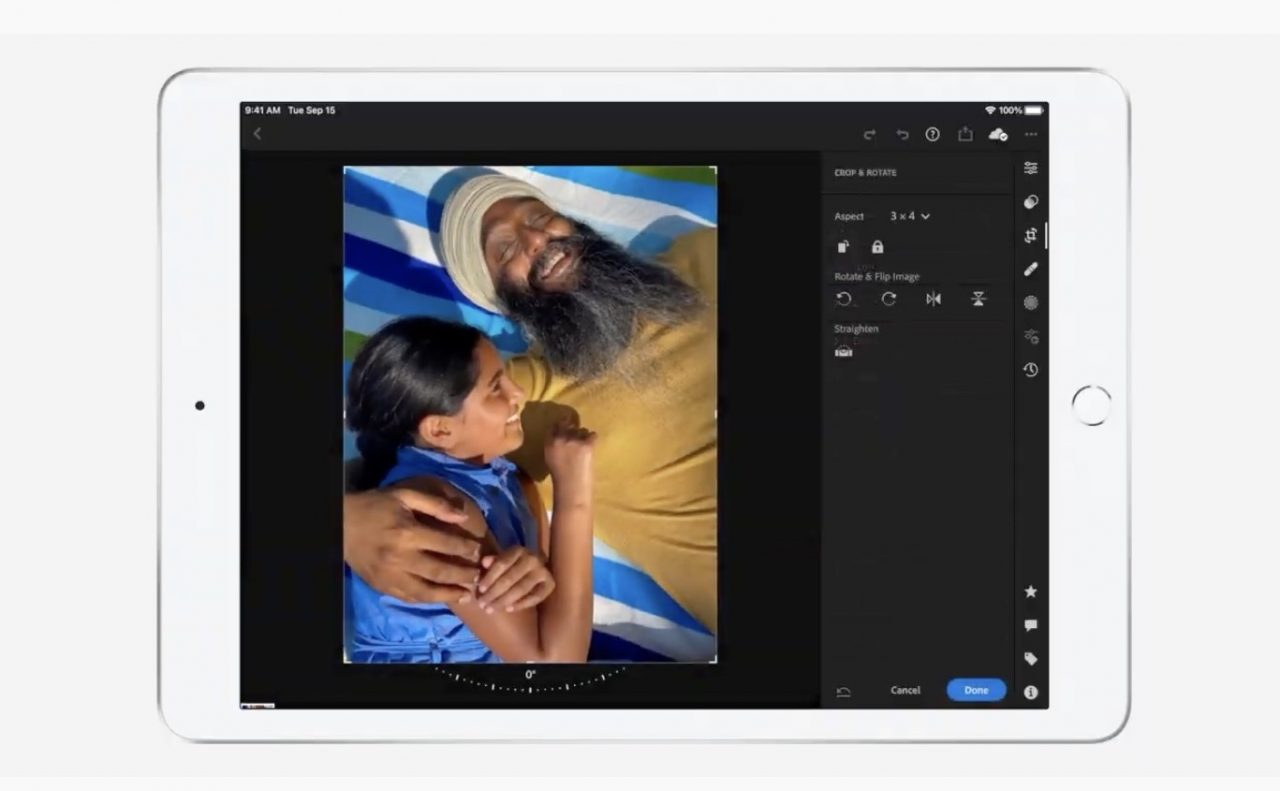Open the more options menu at top right

pos(1031,134)
